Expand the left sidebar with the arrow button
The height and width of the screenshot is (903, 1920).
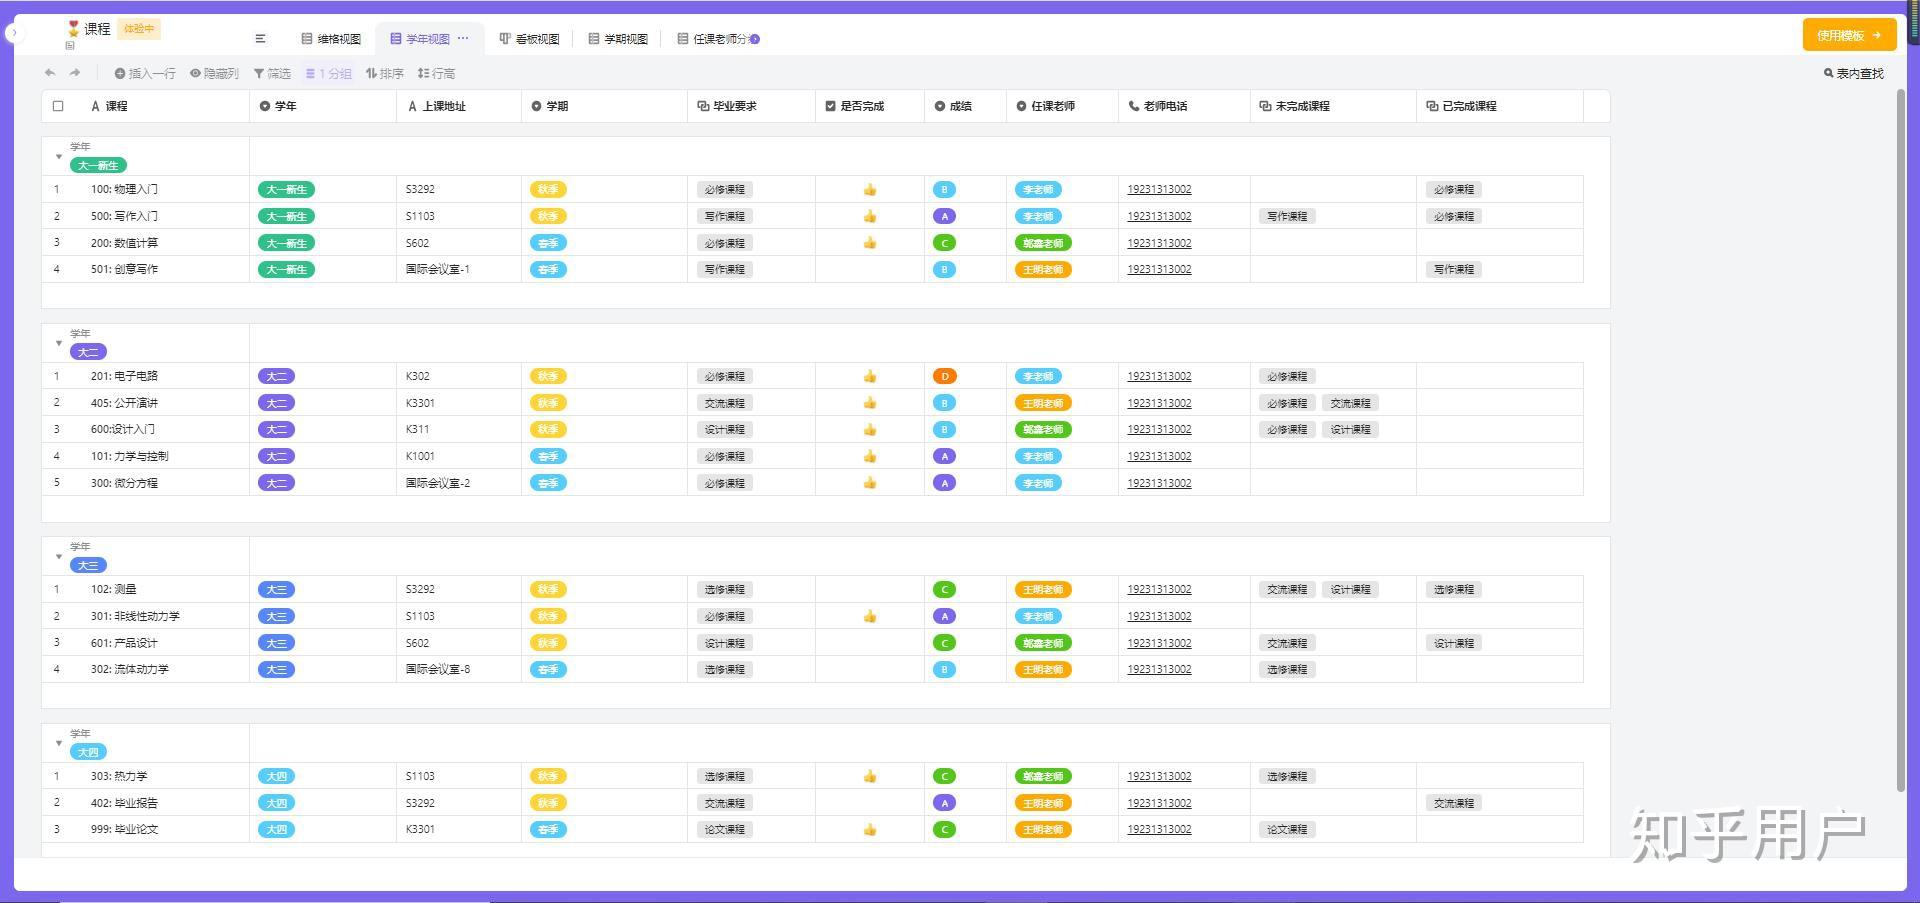[13, 33]
